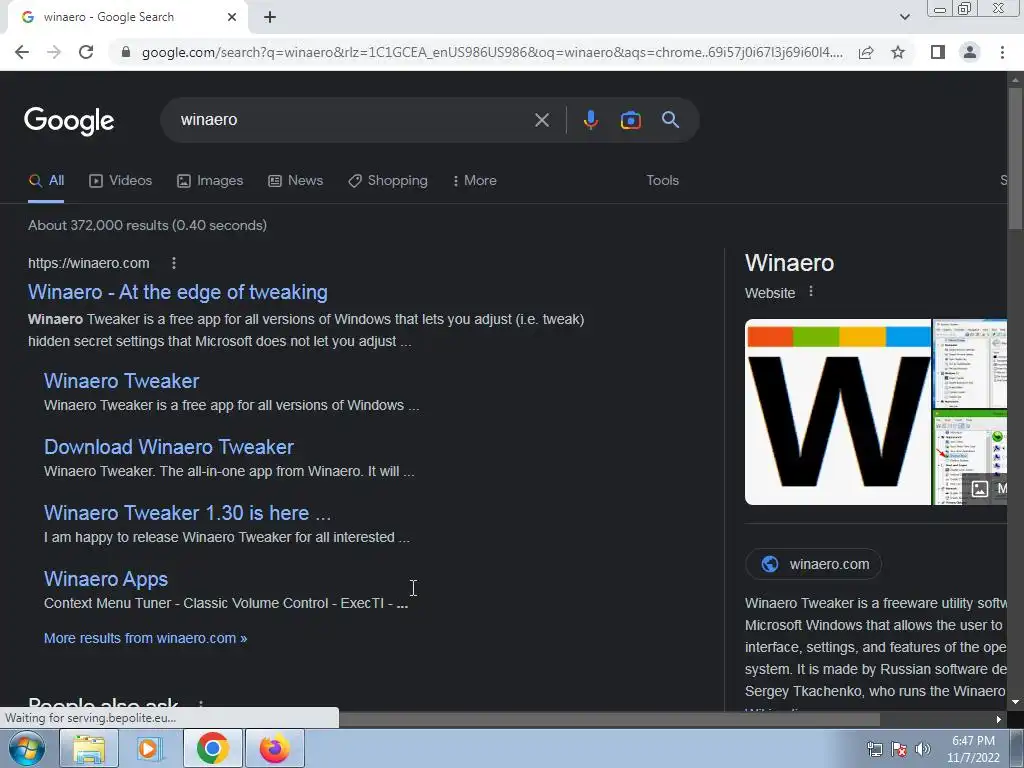Switch to the Images tab

(210, 181)
